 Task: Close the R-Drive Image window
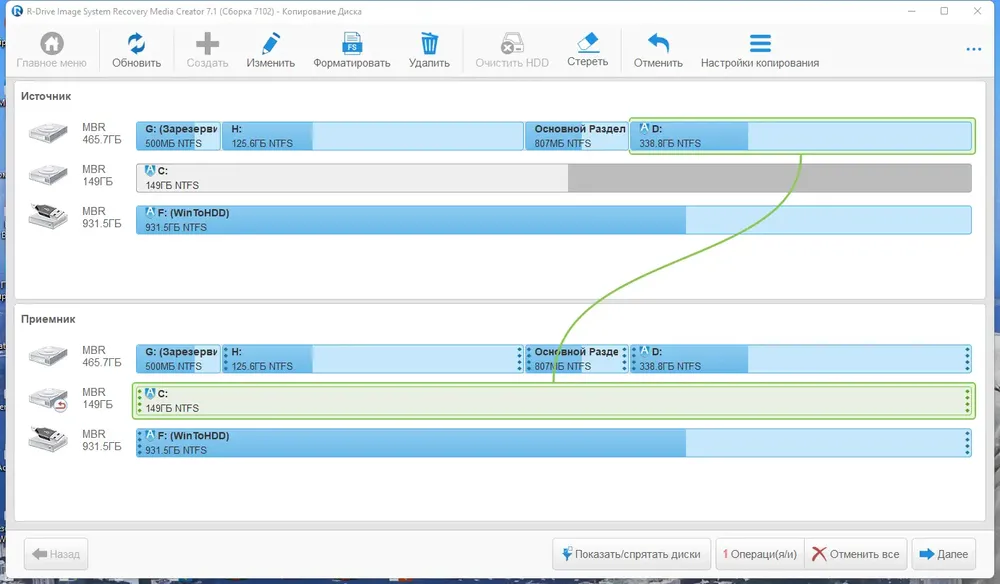[x=977, y=11]
